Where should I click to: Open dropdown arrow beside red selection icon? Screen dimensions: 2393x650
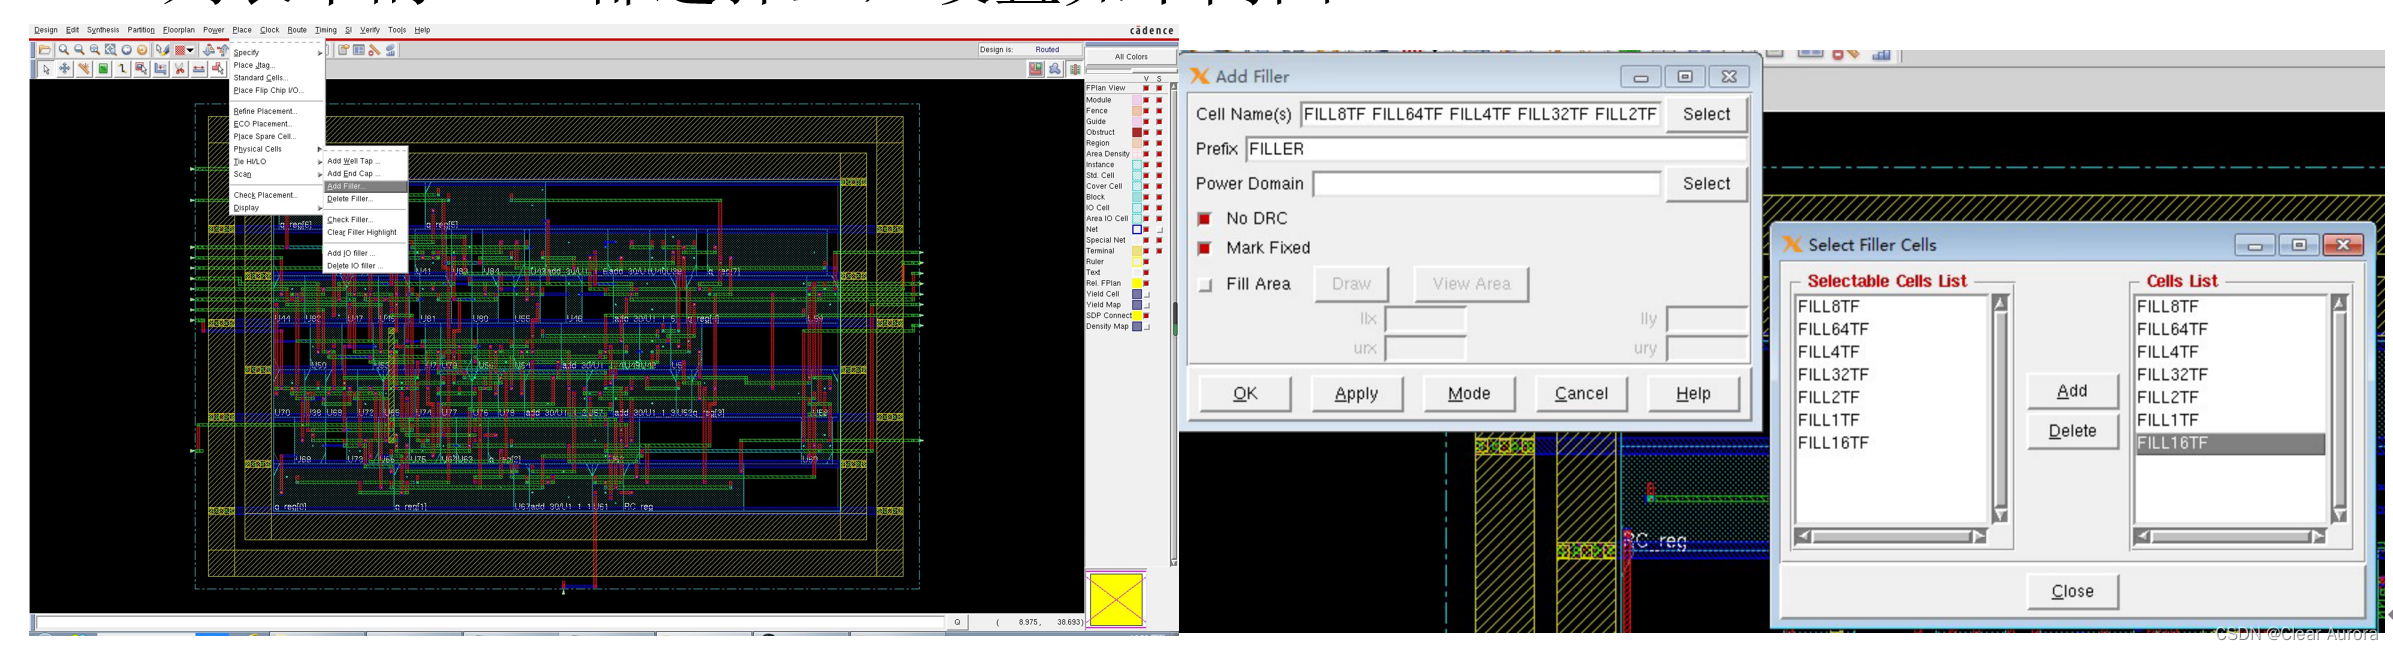(x=190, y=50)
